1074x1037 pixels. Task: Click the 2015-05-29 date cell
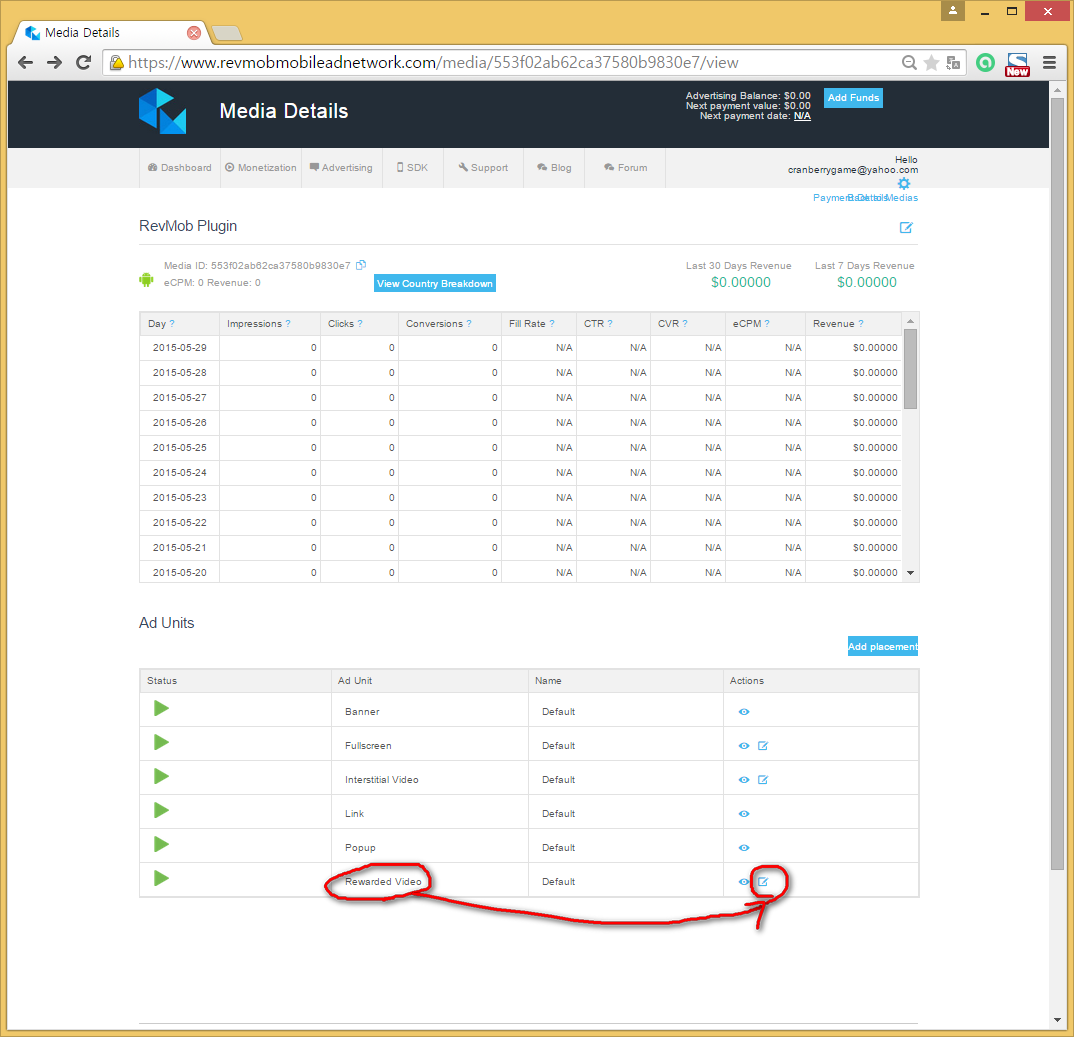179,348
